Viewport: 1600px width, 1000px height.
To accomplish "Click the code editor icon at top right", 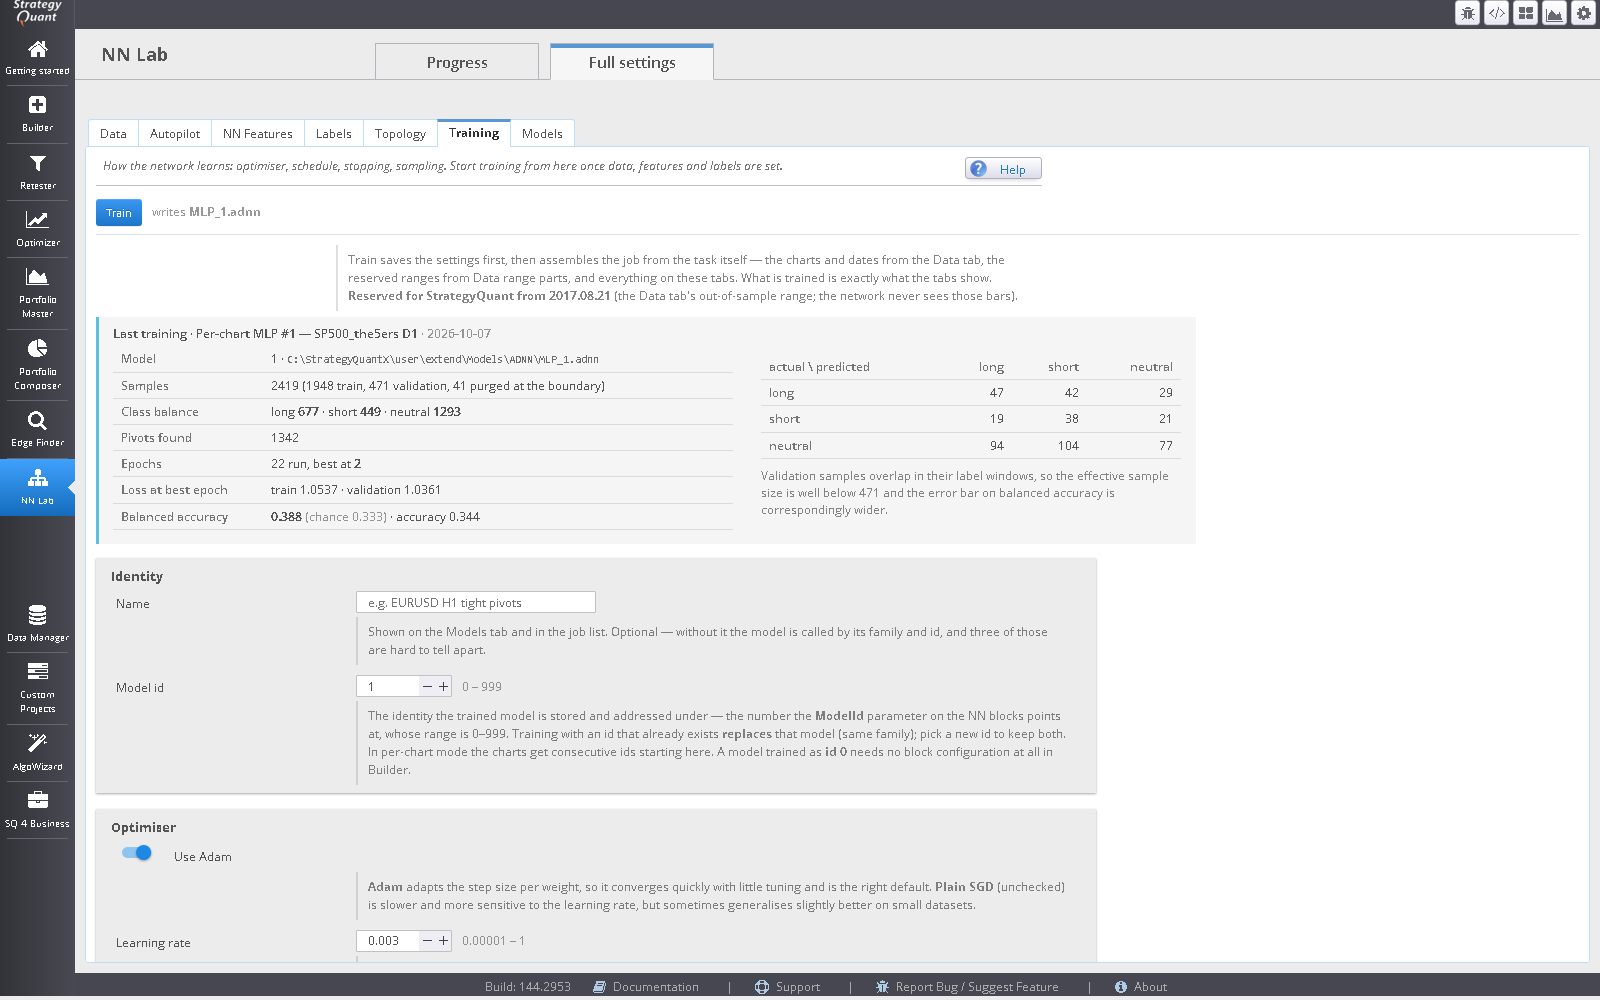I will point(1496,13).
